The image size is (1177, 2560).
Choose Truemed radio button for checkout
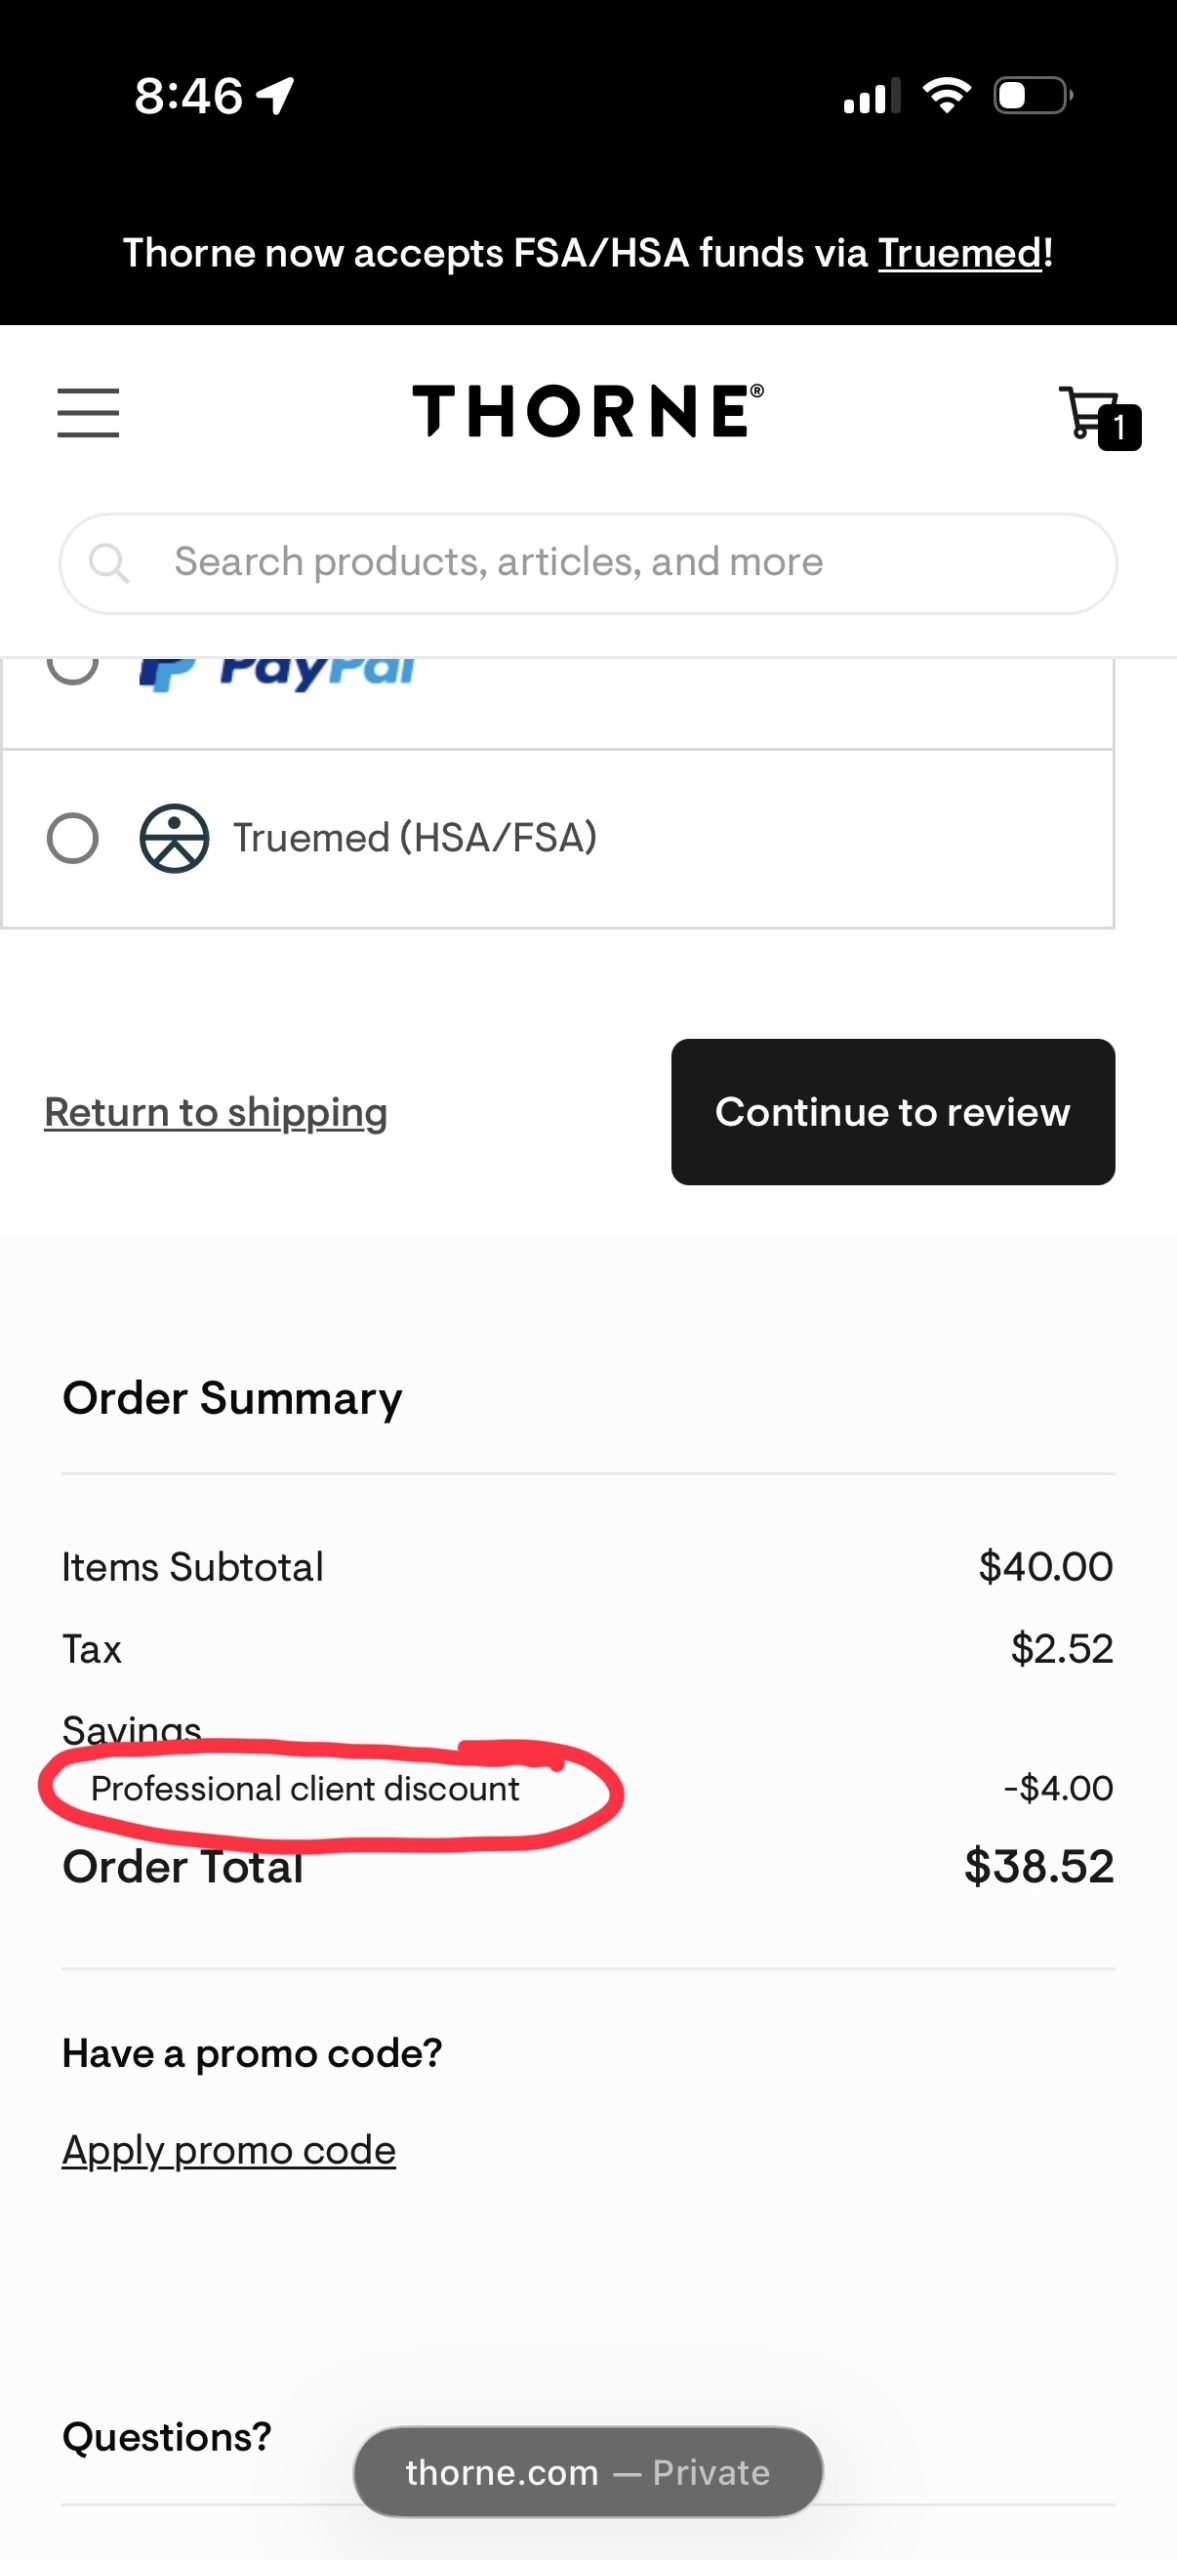pos(72,838)
